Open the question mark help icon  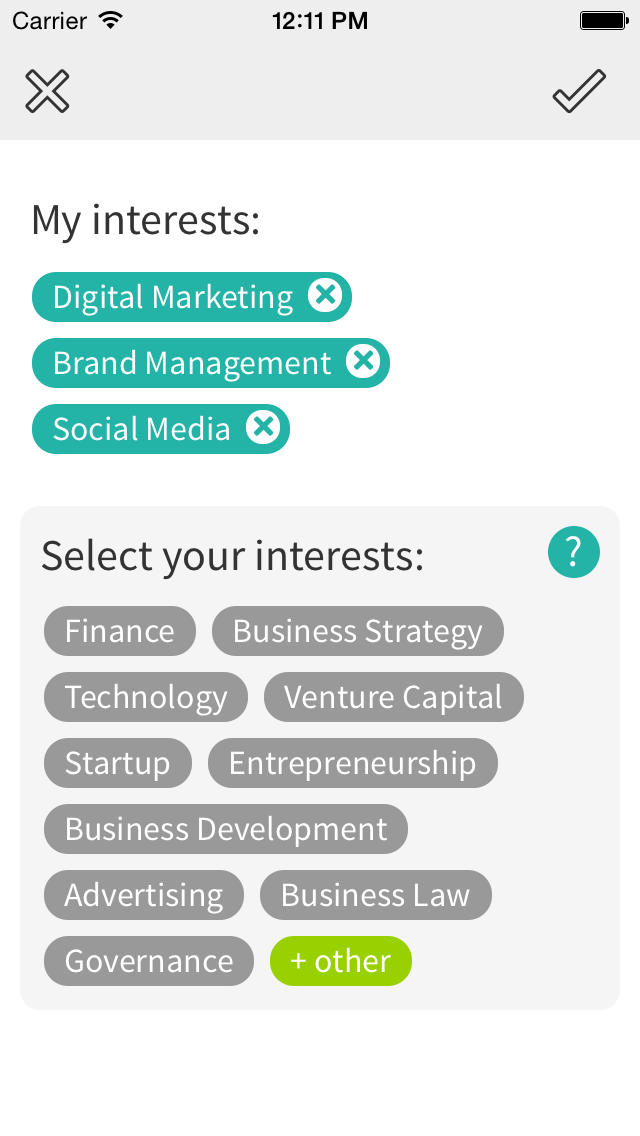(x=573, y=553)
